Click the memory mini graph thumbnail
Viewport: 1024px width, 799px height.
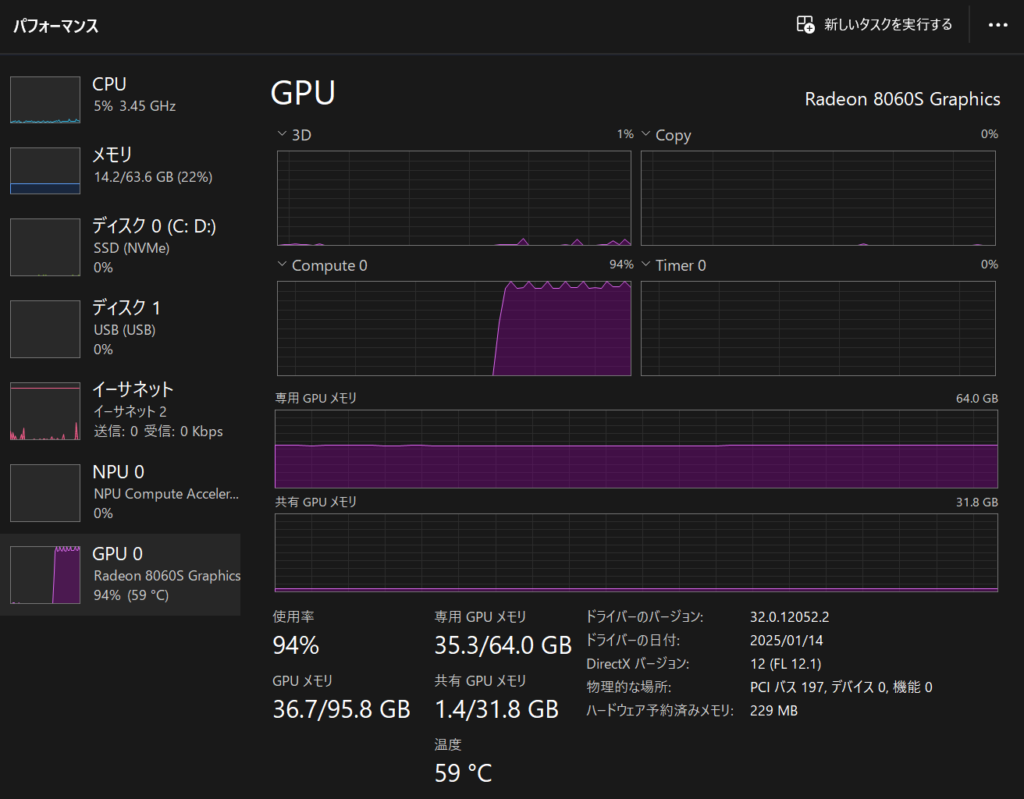coord(45,171)
